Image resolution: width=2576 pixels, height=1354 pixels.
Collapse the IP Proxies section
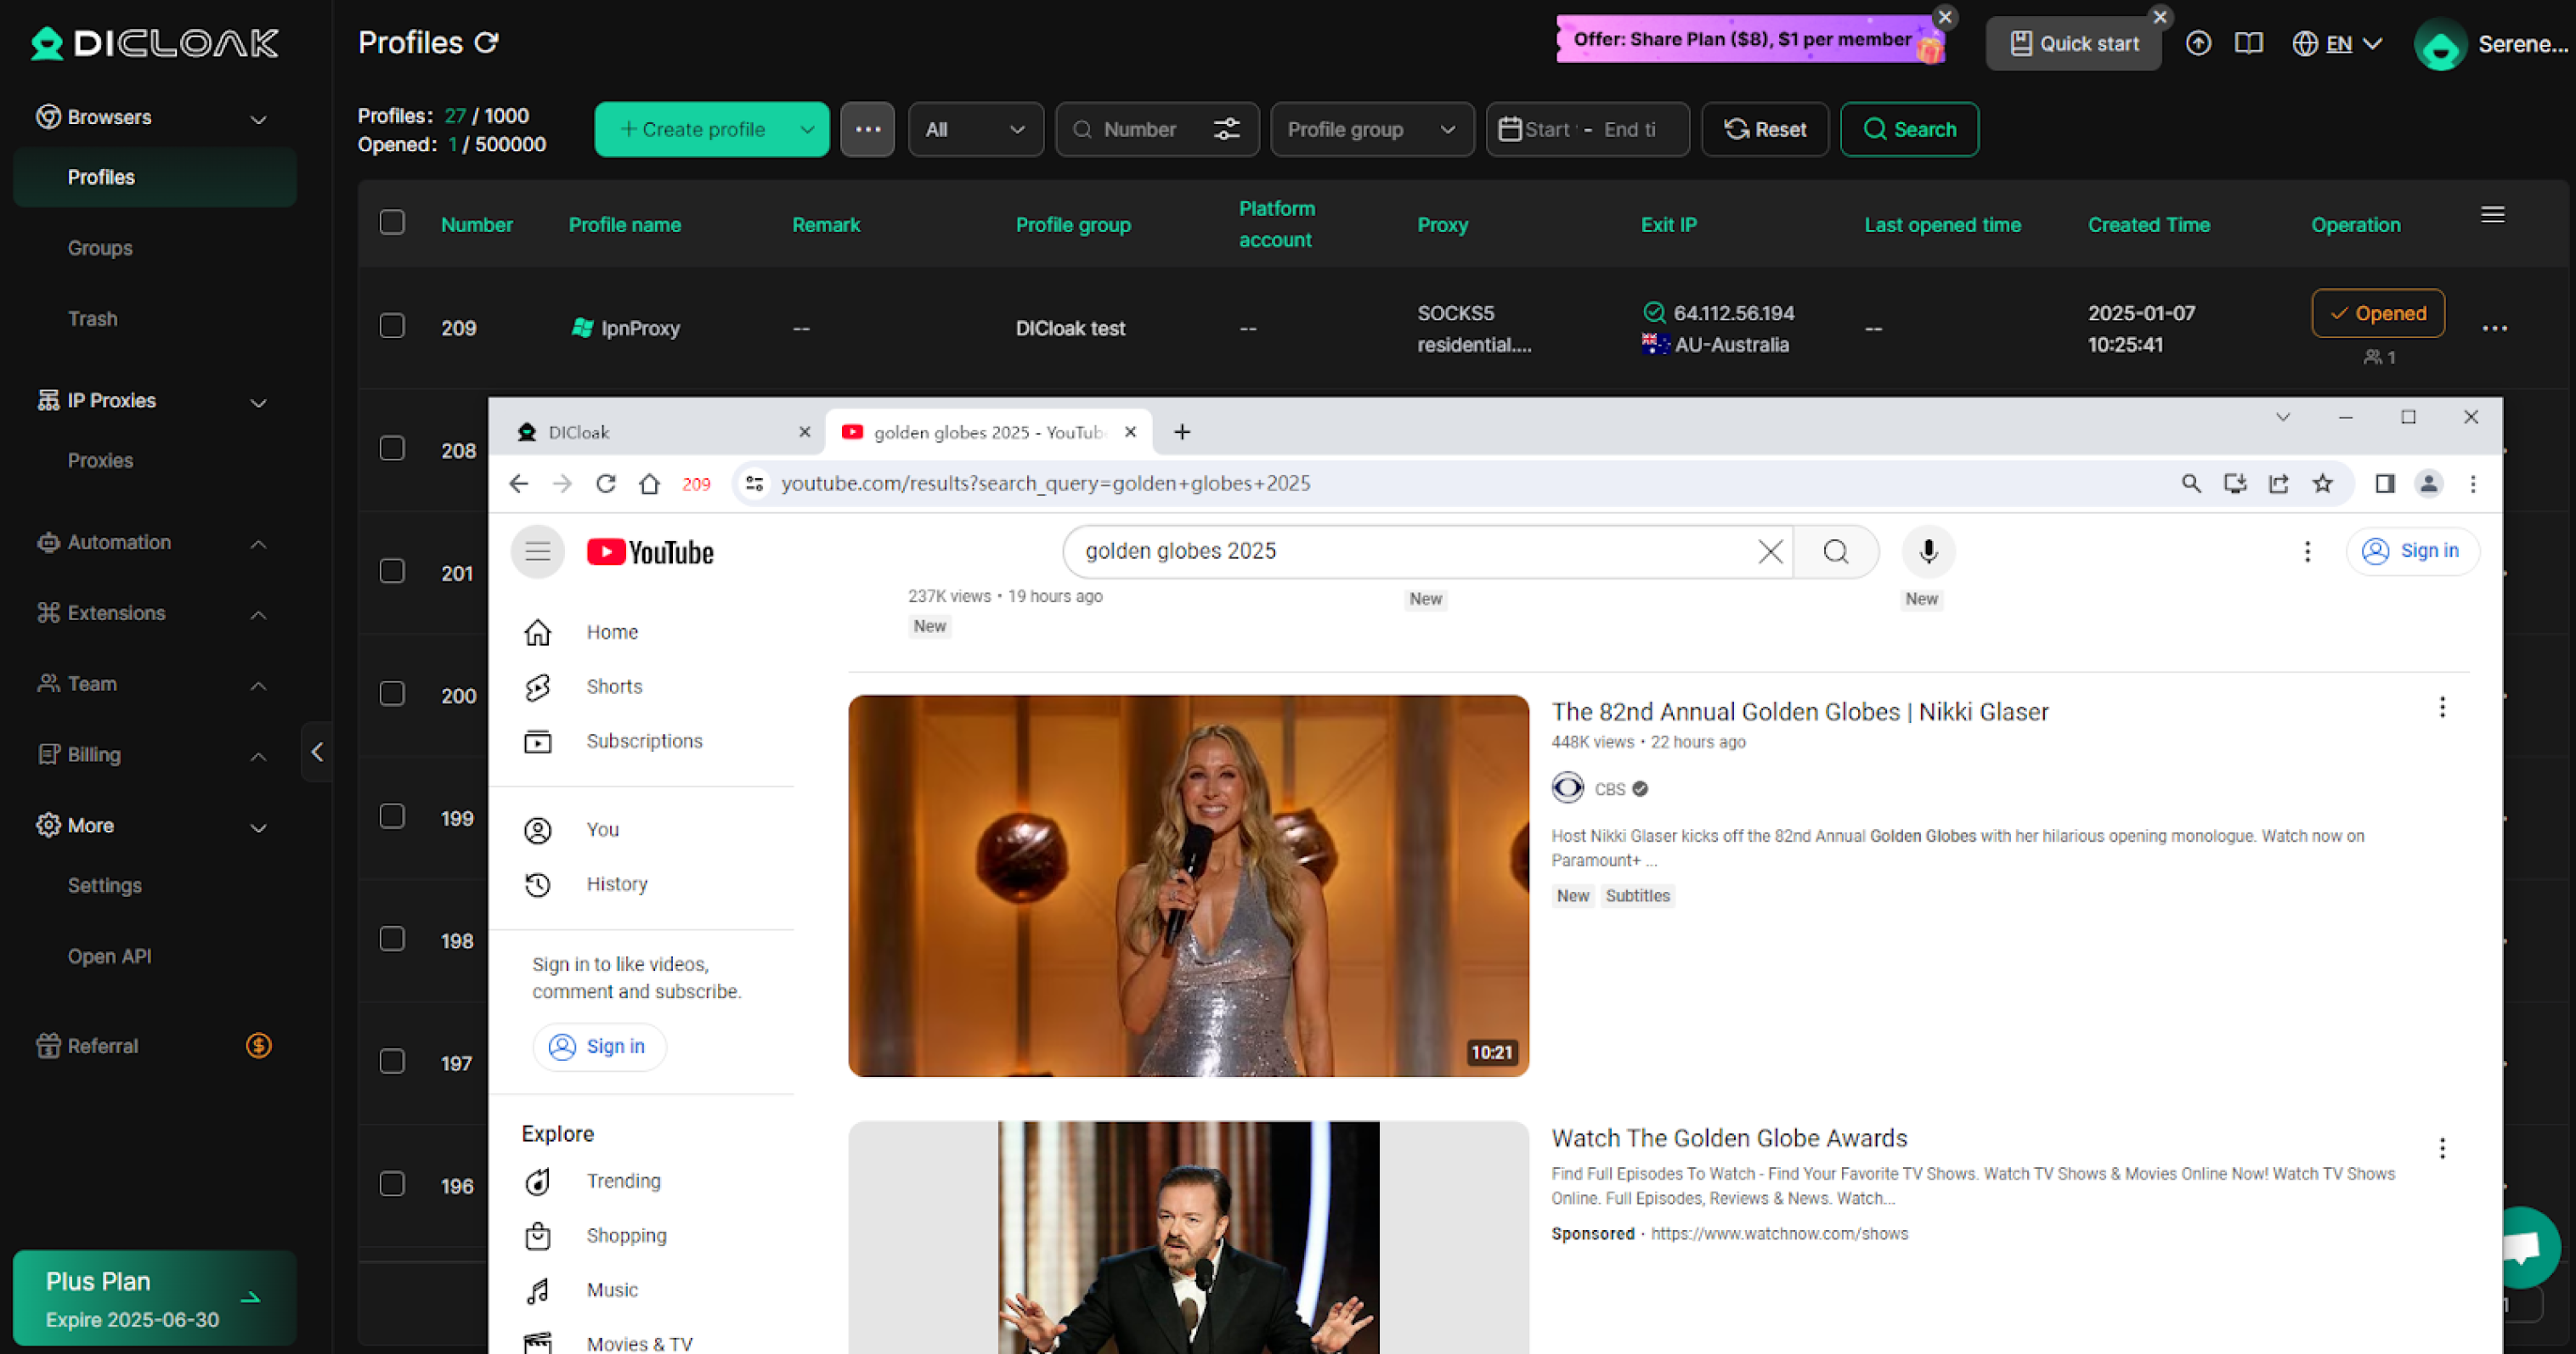(258, 402)
